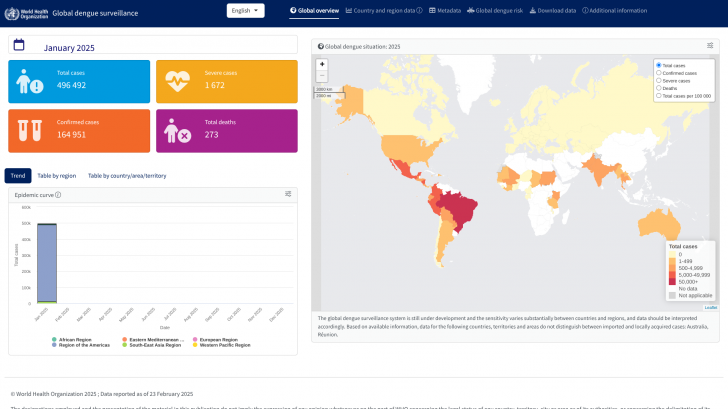Click the 50,000+ legend color swatch
This screenshot has width=728, height=409.
click(672, 282)
